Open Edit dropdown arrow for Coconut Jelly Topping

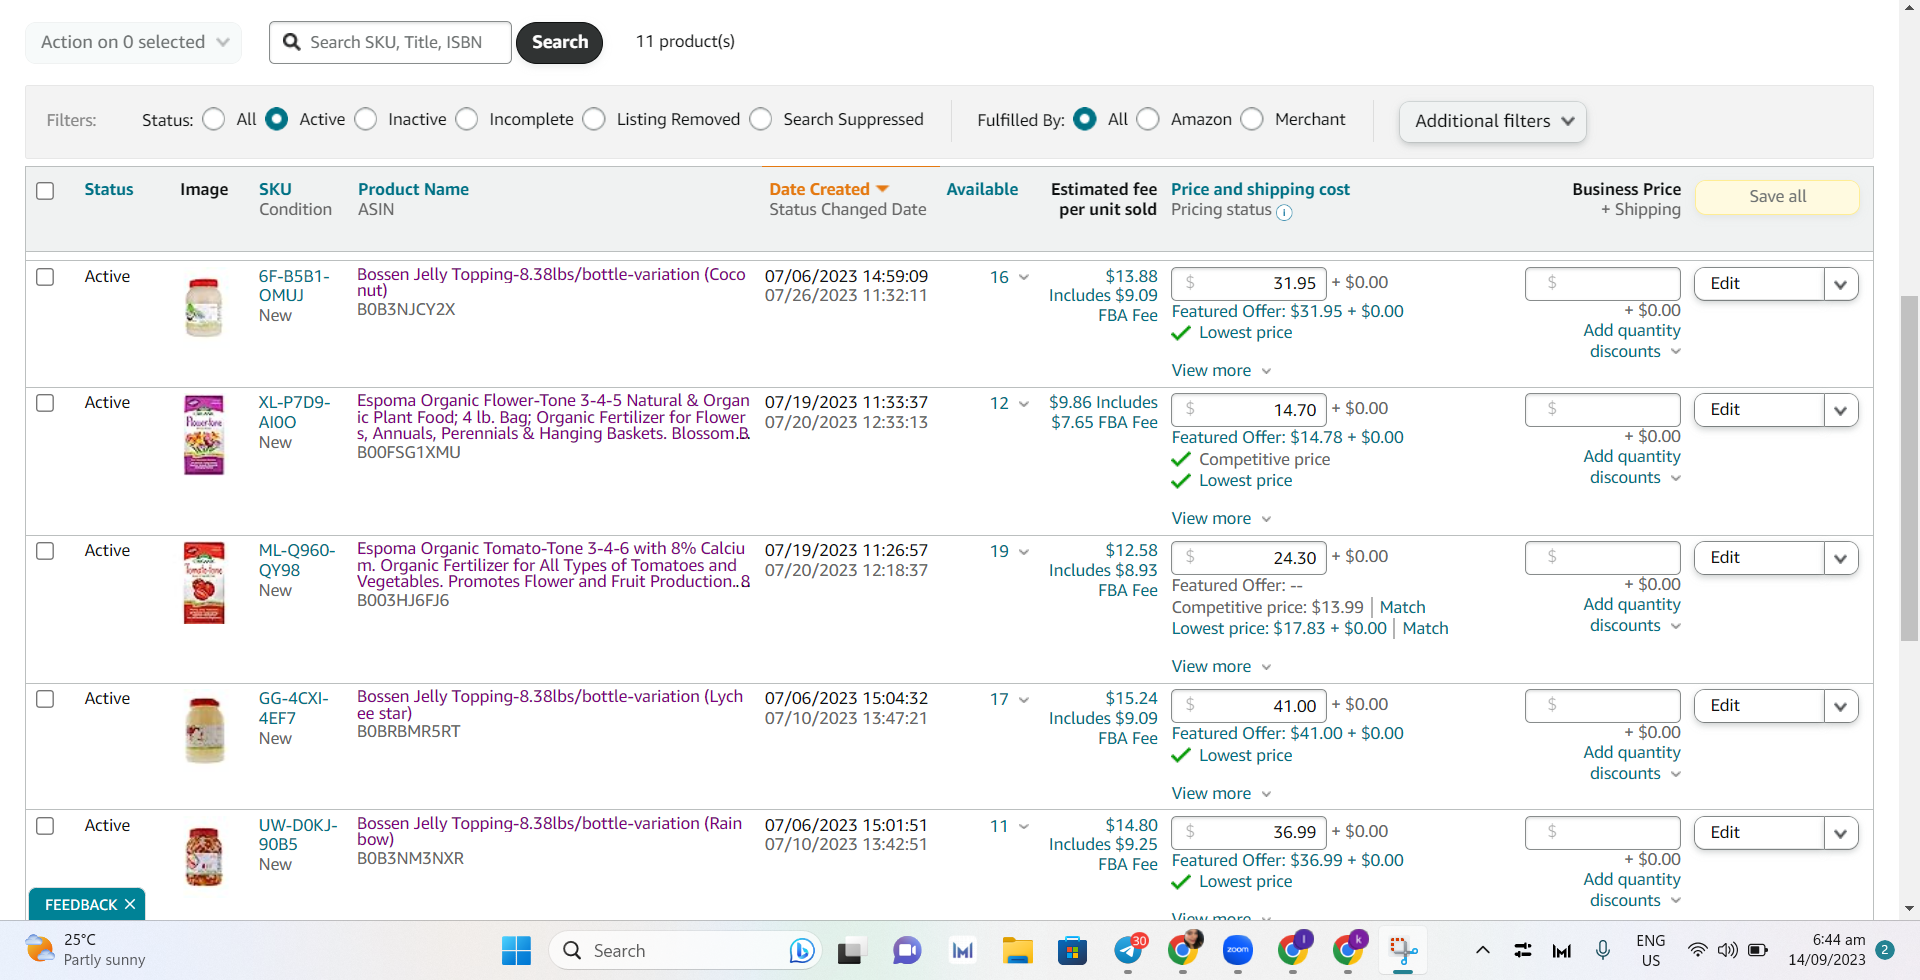pyautogui.click(x=1841, y=284)
